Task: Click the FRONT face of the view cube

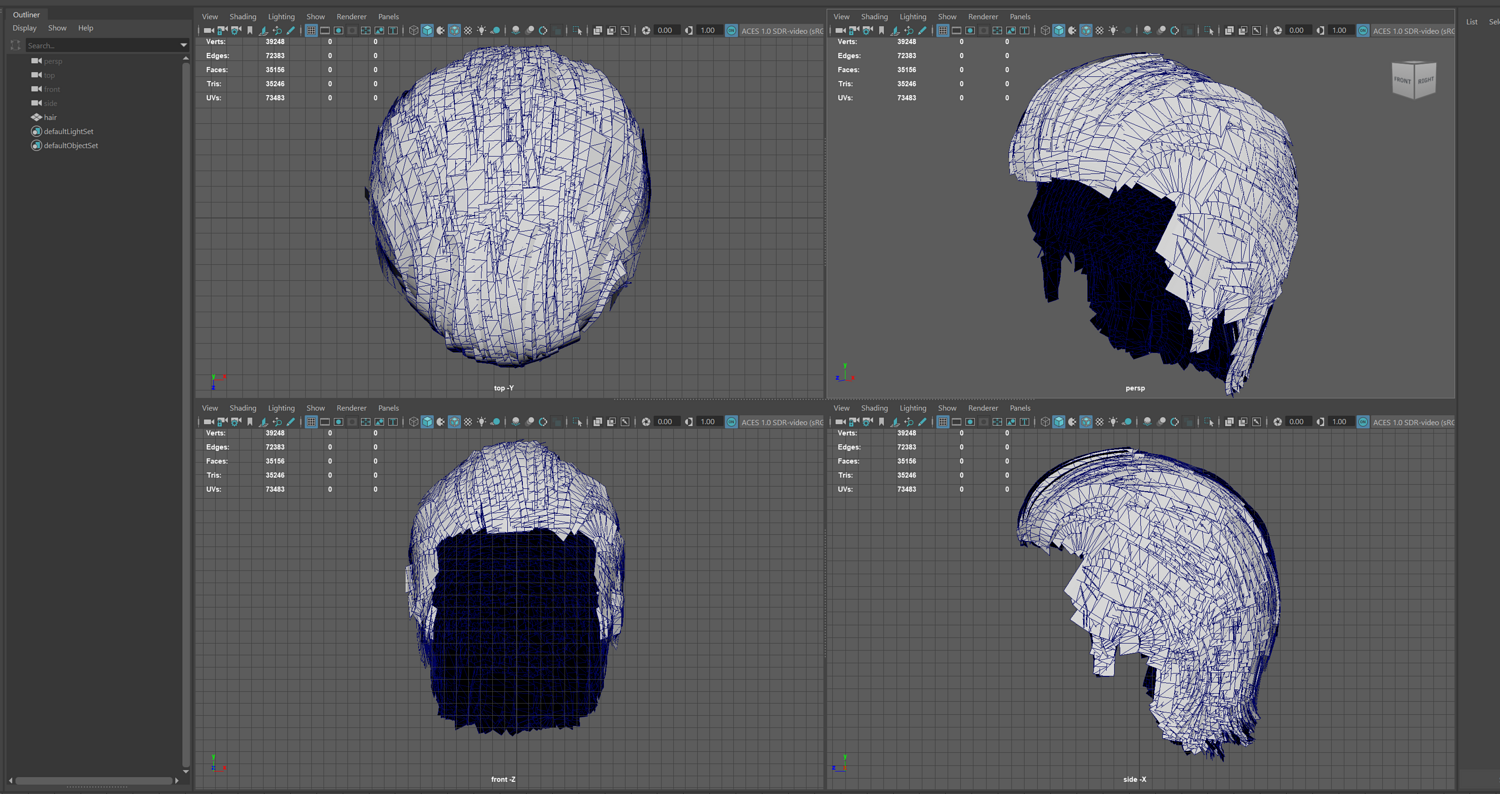Action: (x=1403, y=81)
